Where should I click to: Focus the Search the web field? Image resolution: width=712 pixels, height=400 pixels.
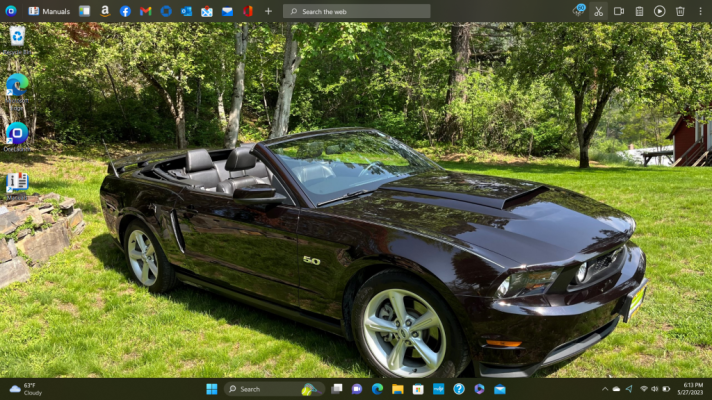coord(356,11)
